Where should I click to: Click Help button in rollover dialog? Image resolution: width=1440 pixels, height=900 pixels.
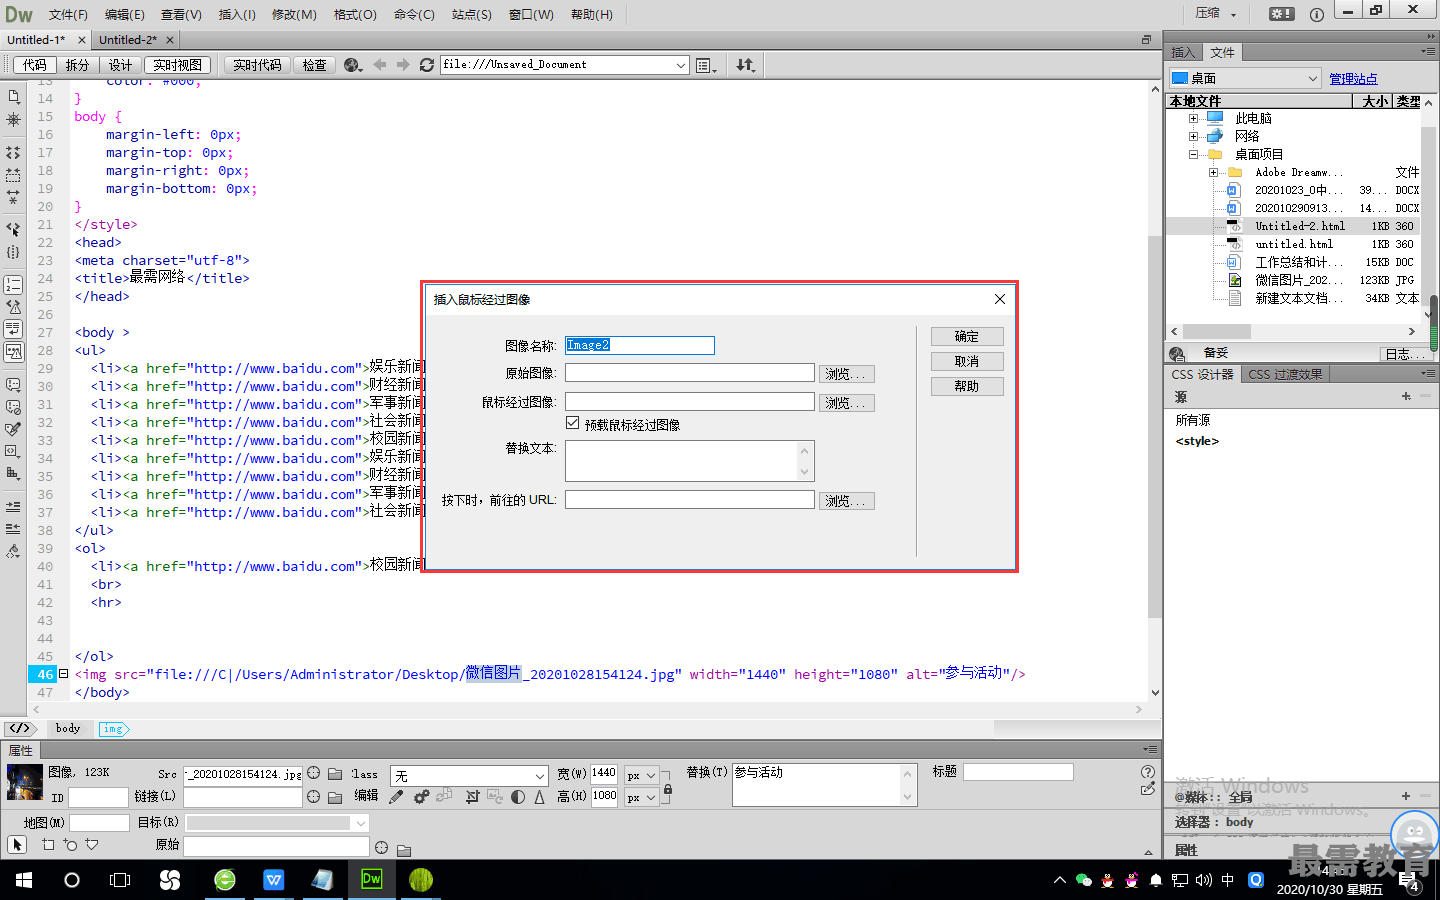coord(966,386)
